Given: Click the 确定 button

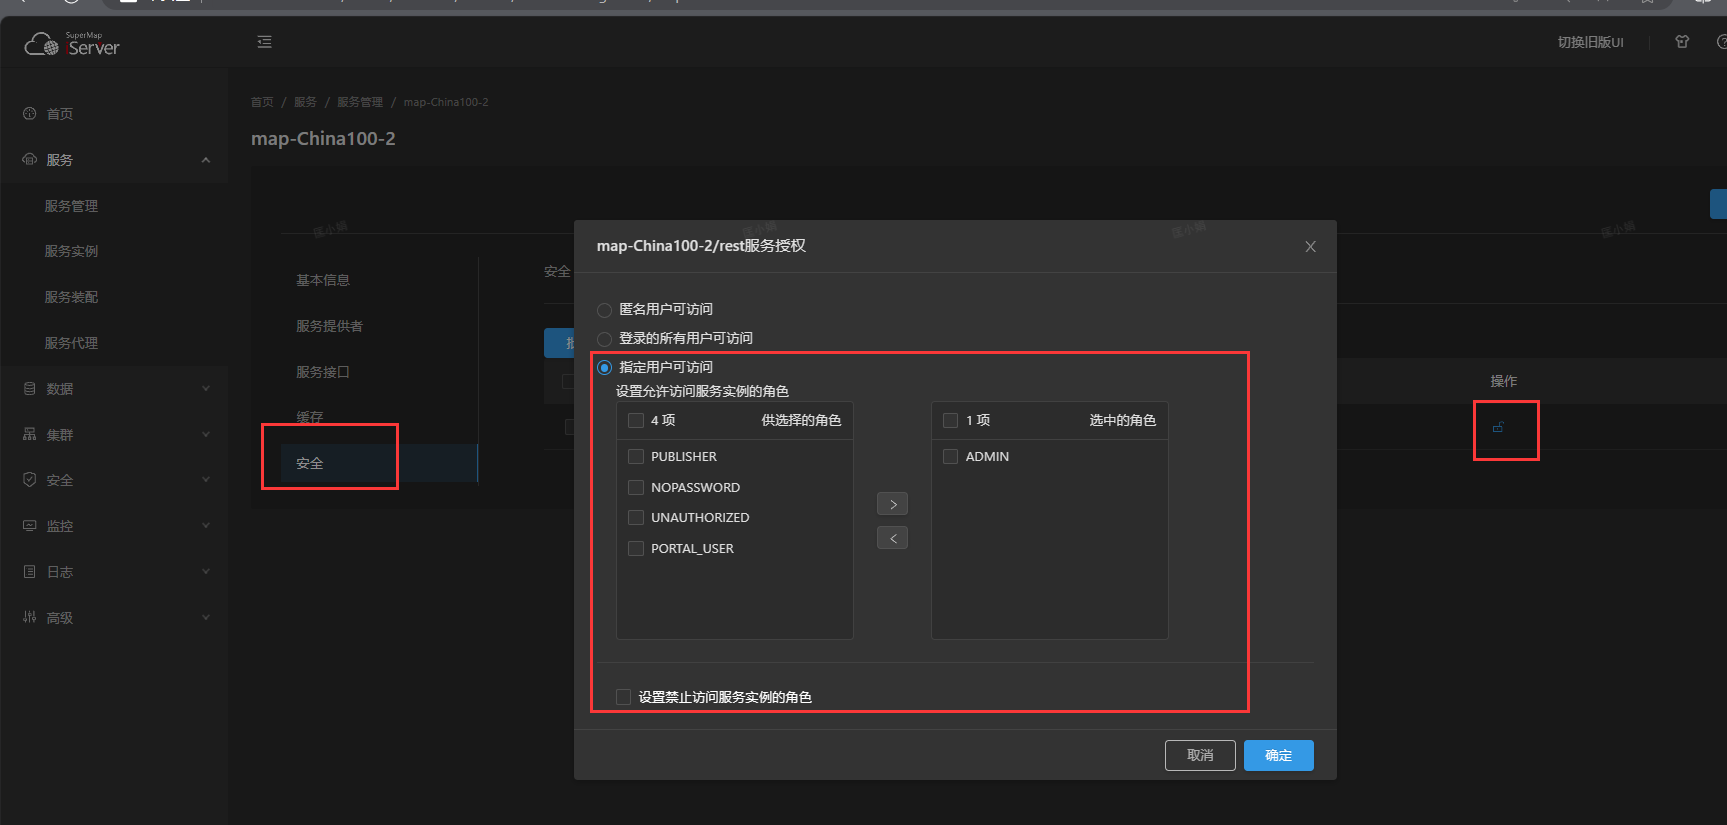Looking at the screenshot, I should pyautogui.click(x=1278, y=755).
